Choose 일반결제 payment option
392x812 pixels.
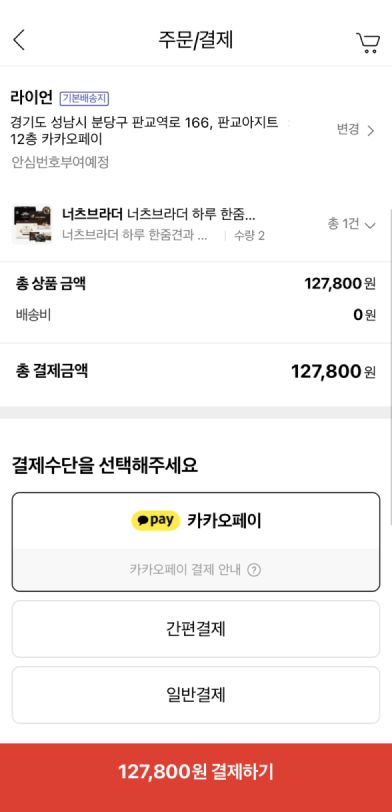click(196, 695)
